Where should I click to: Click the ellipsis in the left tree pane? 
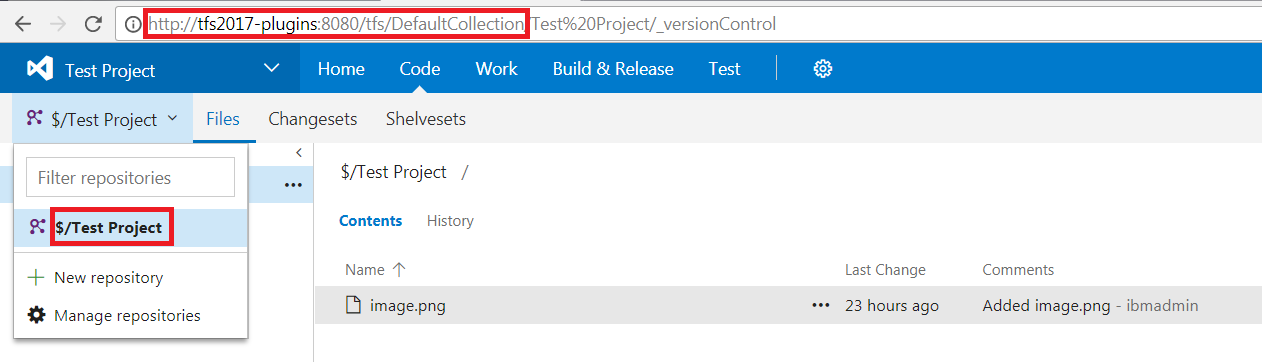[x=293, y=185]
